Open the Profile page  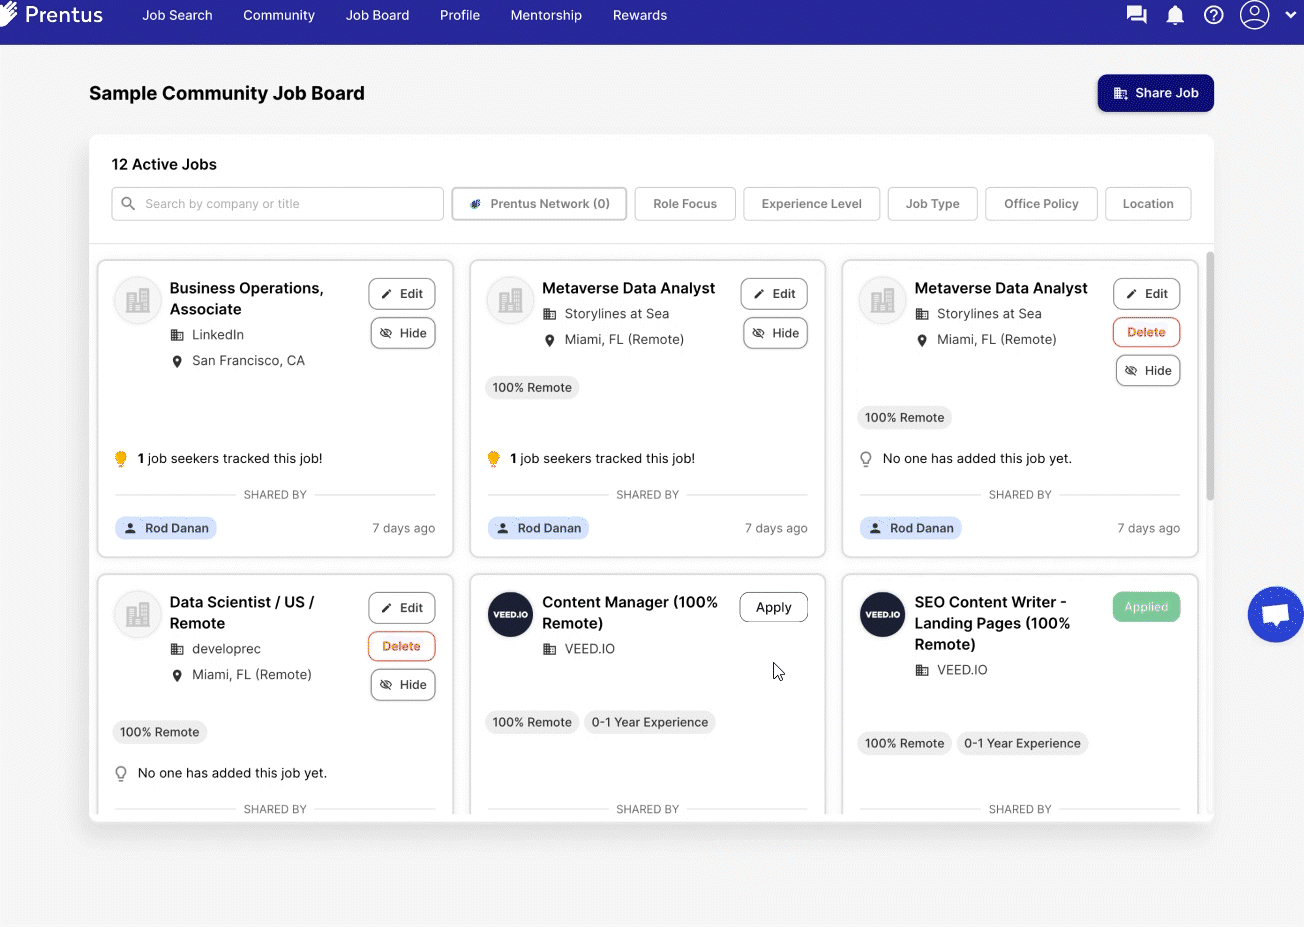tap(460, 15)
